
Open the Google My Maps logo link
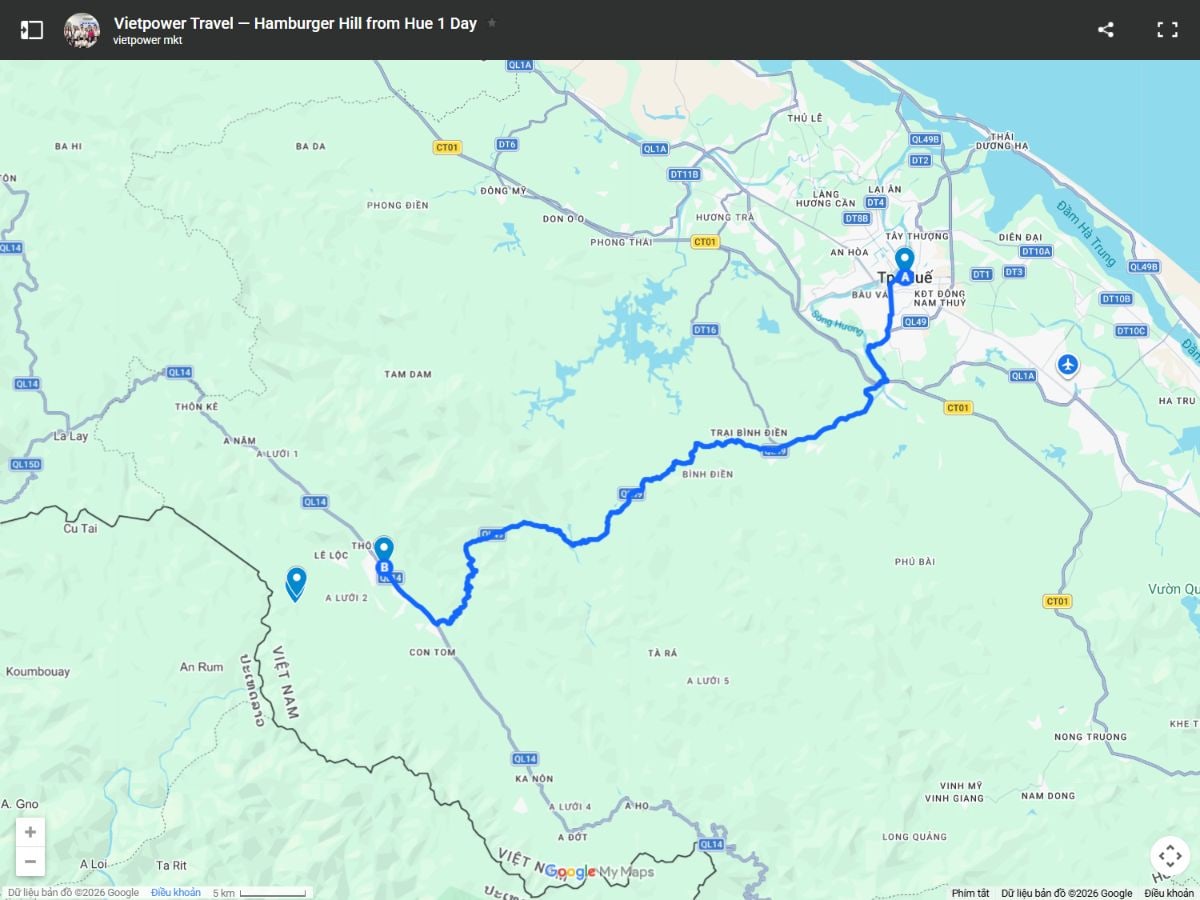tap(599, 872)
